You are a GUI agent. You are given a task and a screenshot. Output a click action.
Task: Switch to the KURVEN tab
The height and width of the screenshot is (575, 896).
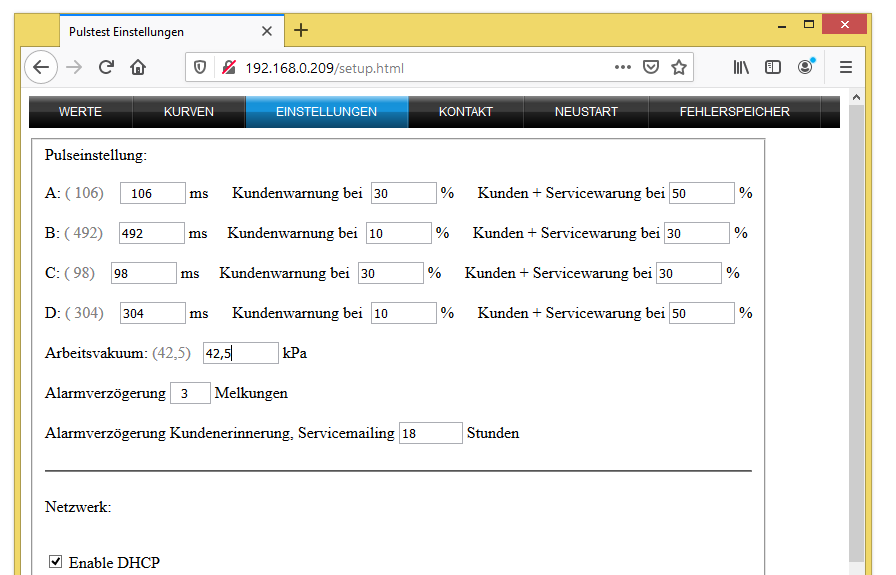click(x=189, y=111)
